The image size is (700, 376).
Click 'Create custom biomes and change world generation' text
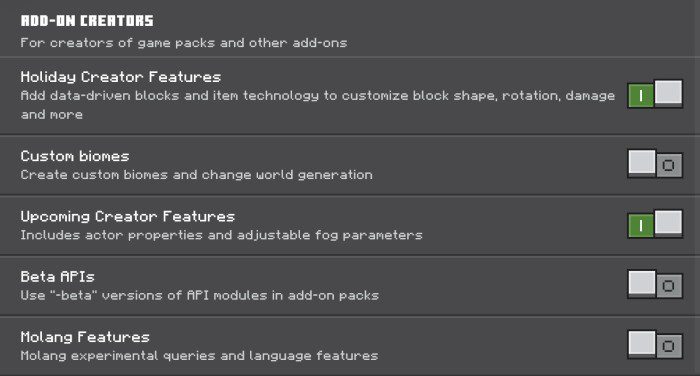click(196, 175)
